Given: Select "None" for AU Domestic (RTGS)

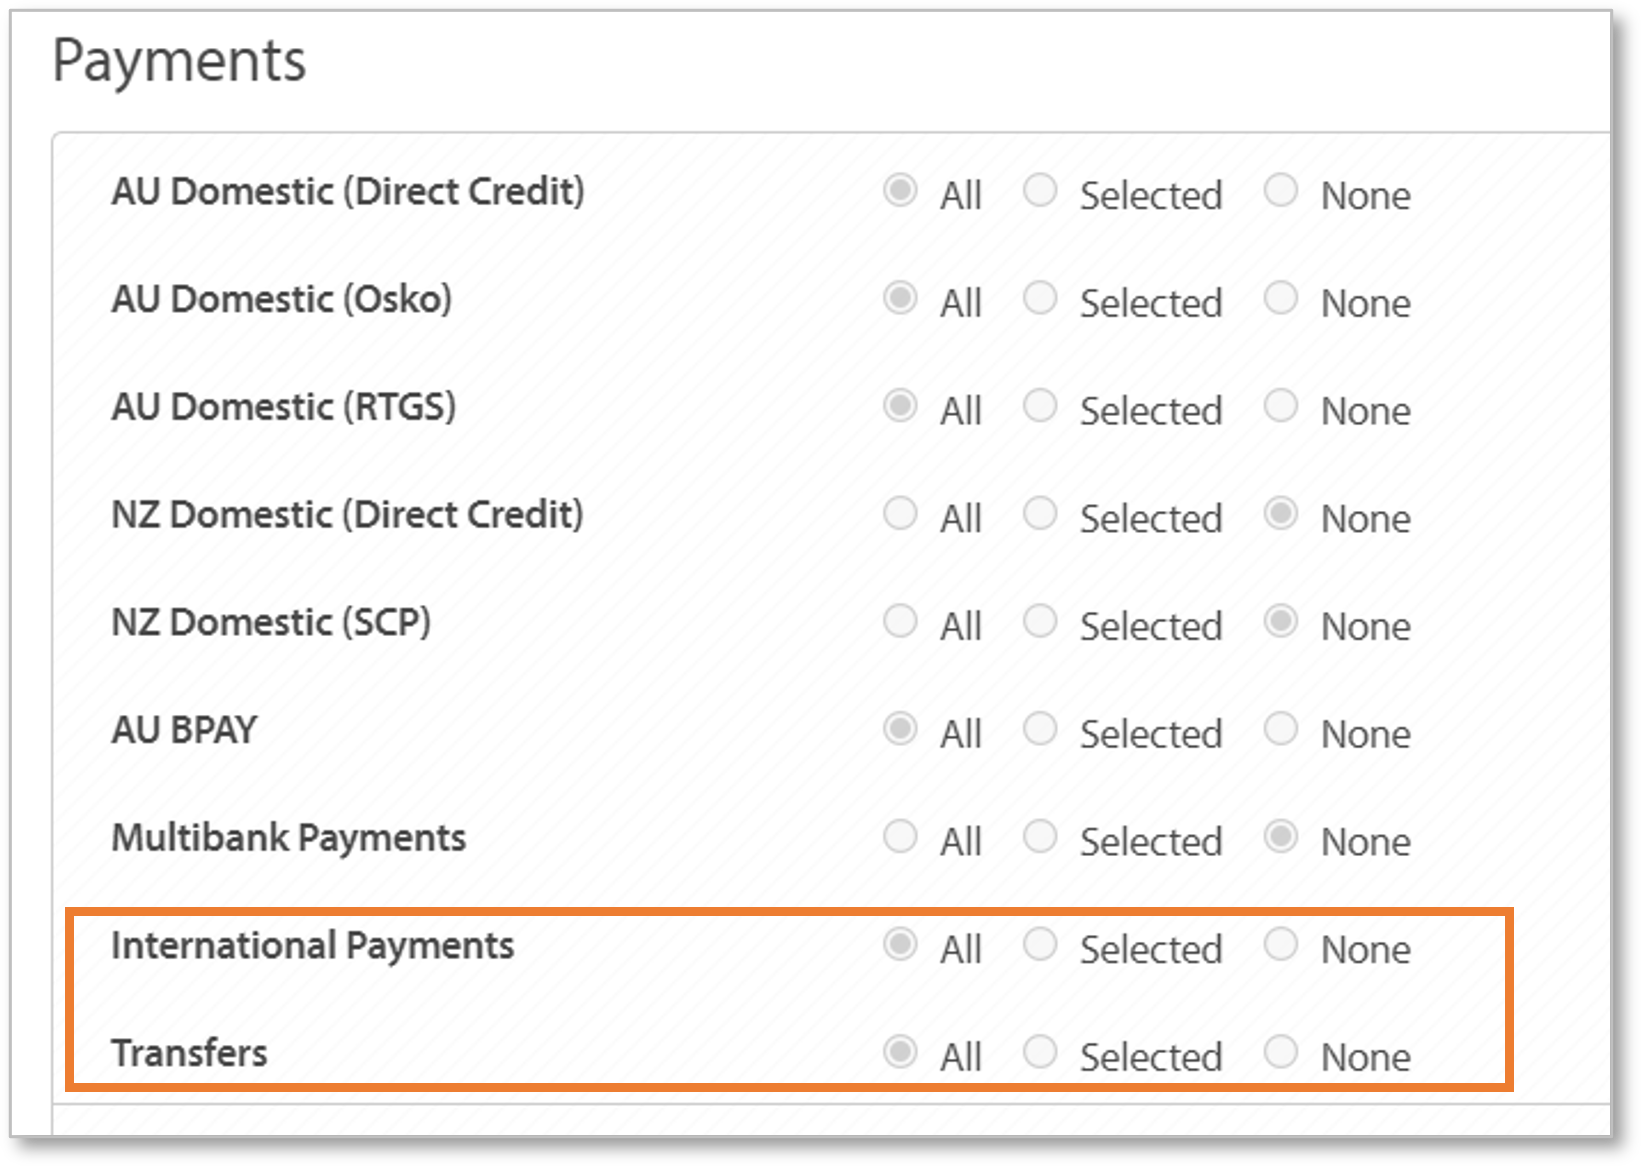Looking at the screenshot, I should pyautogui.click(x=1281, y=405).
